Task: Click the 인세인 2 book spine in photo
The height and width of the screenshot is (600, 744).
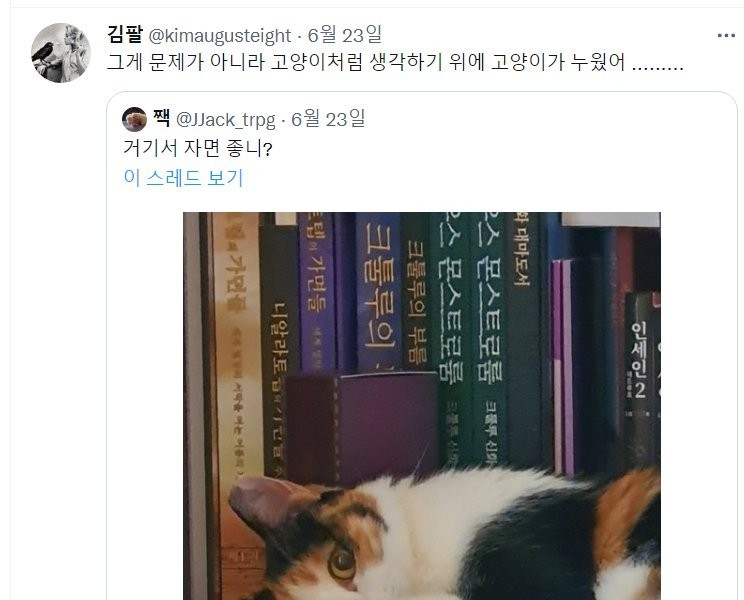Action: [639, 360]
